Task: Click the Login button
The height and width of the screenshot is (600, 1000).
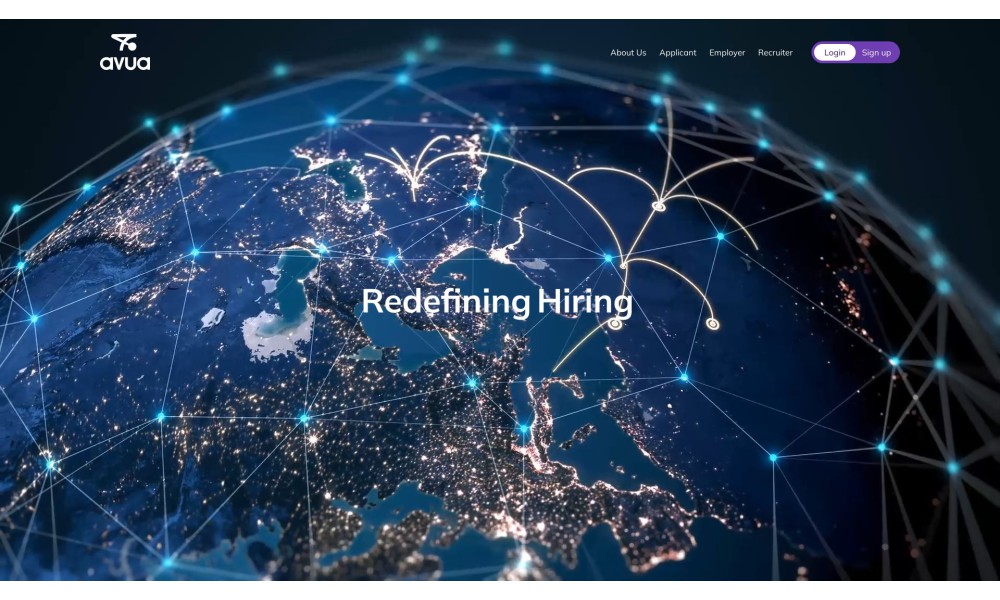Action: pos(834,52)
